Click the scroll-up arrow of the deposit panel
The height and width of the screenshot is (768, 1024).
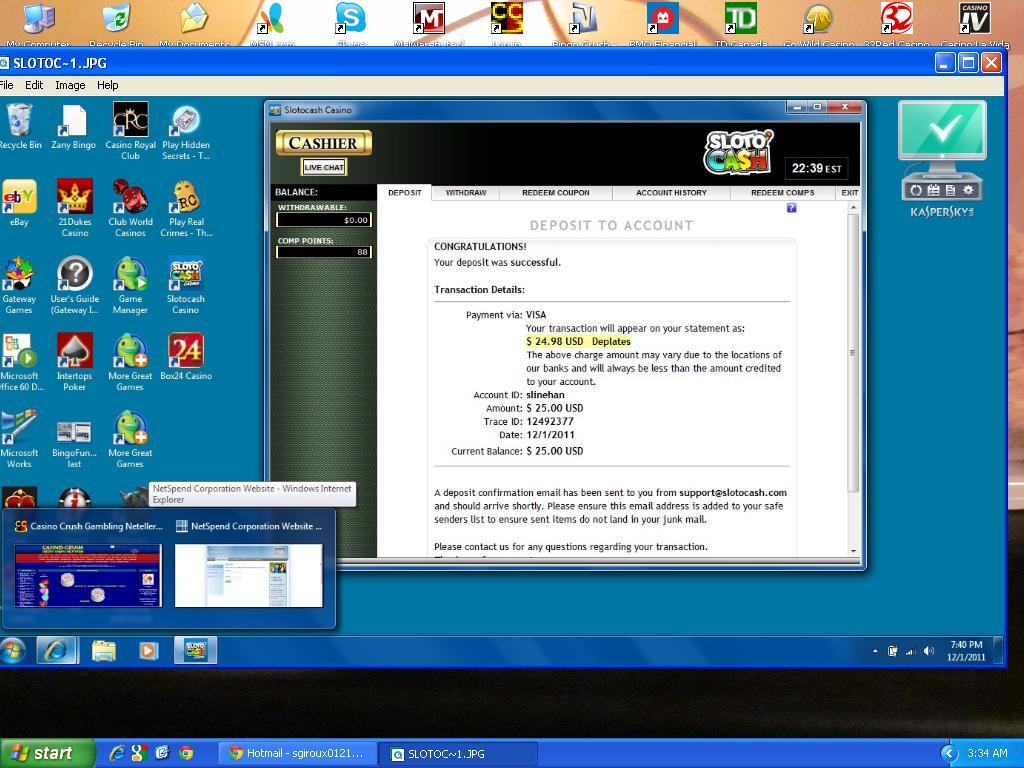point(853,208)
